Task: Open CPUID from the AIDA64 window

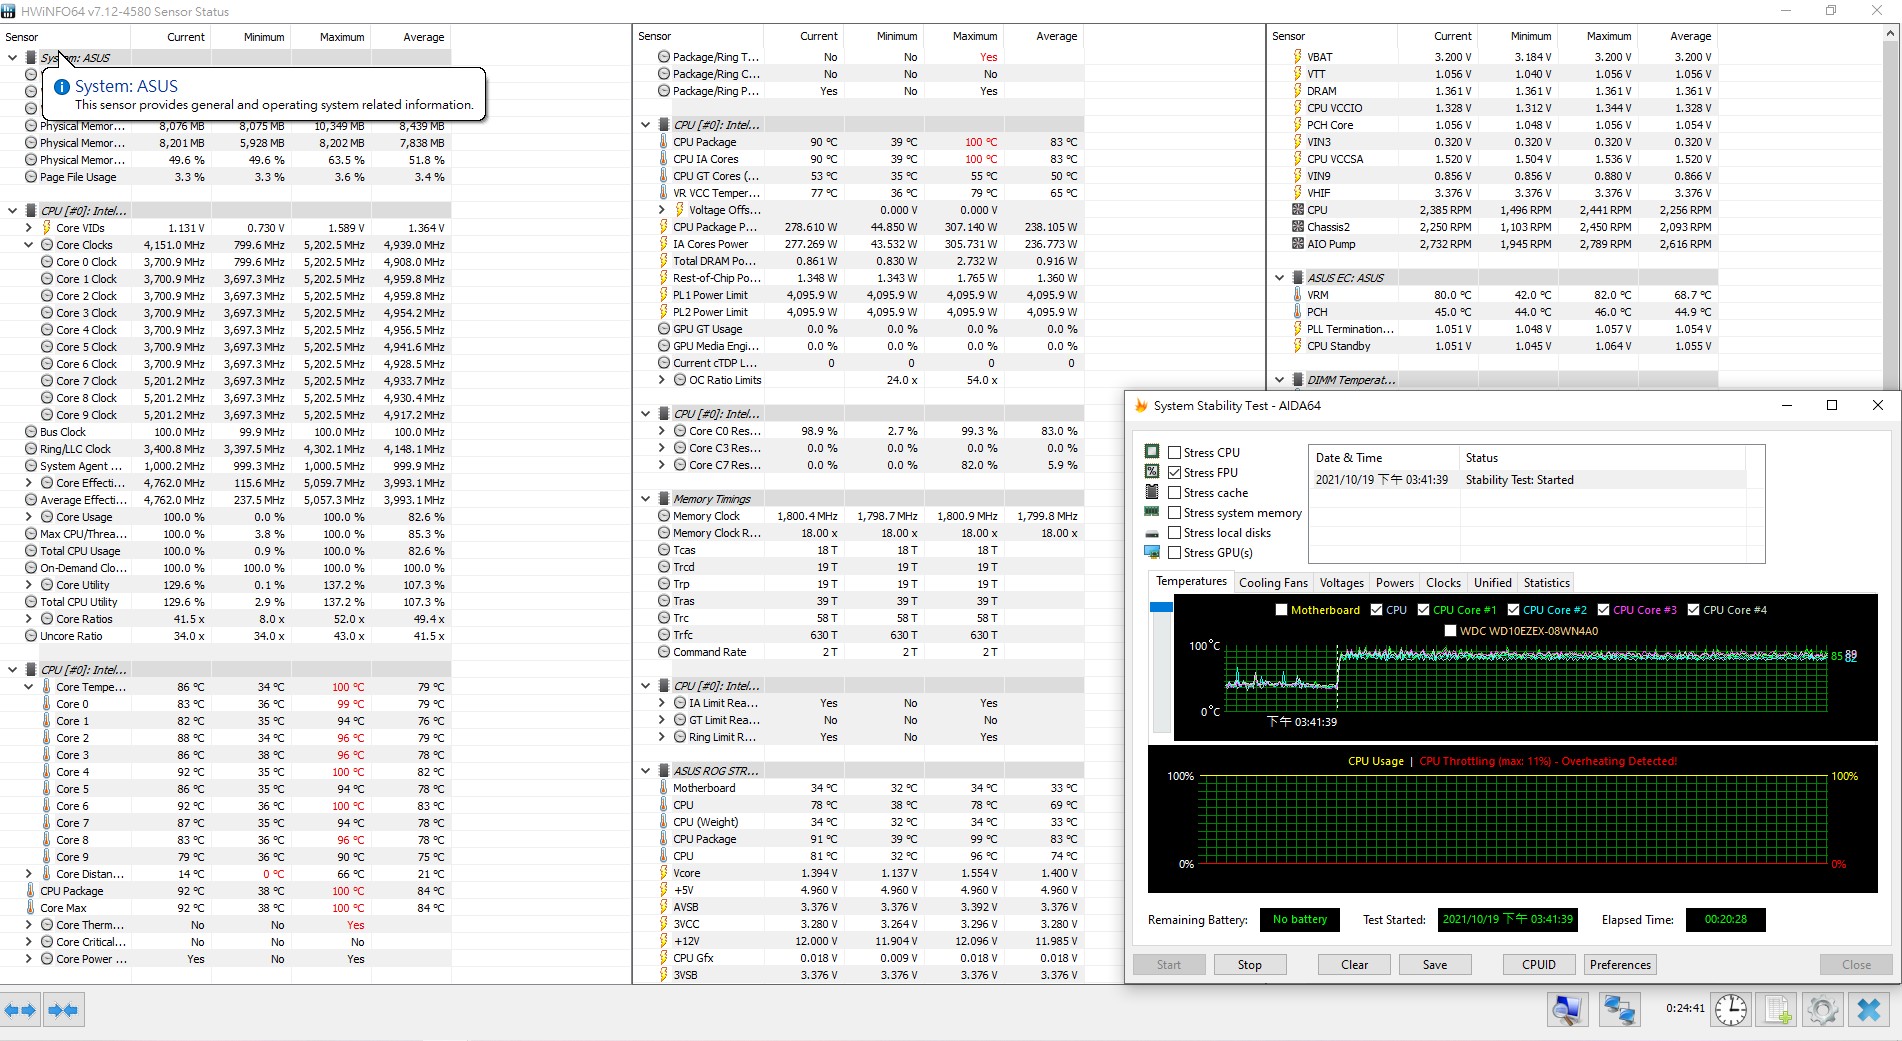Action: tap(1538, 965)
